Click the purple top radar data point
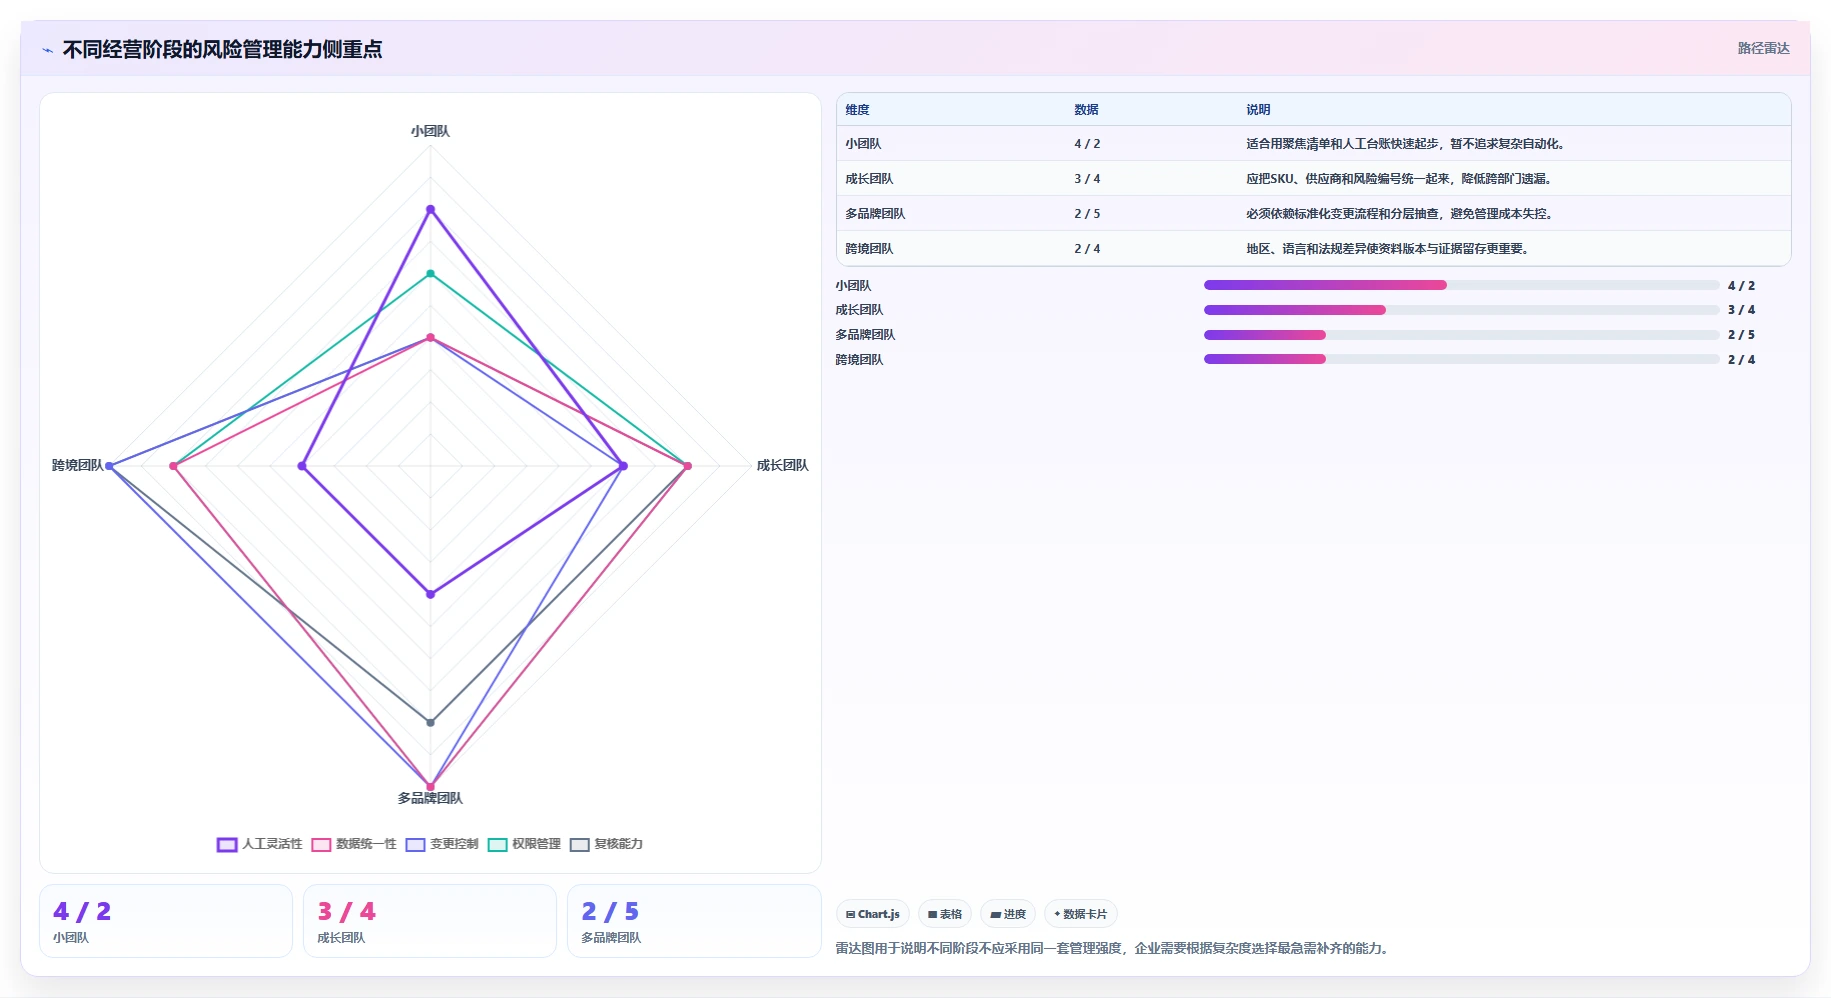Screen dimensions: 1831x998 (x=431, y=209)
